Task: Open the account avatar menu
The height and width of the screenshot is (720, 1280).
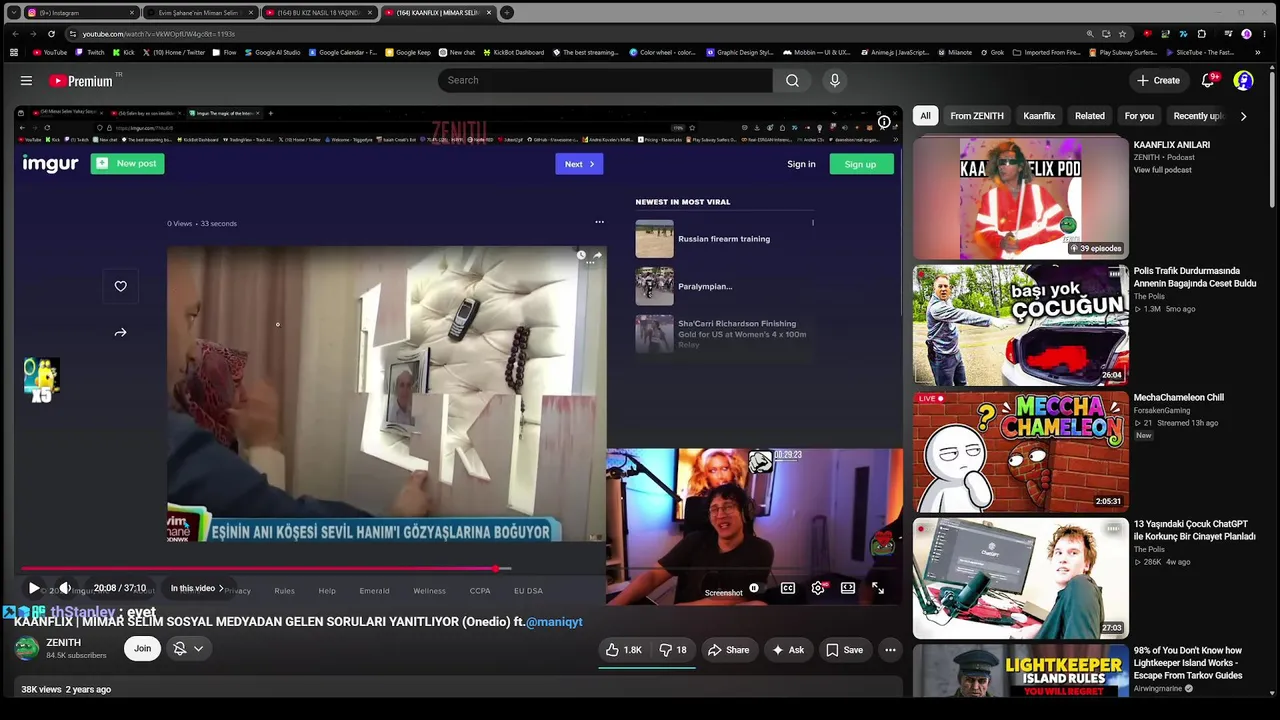Action: coord(1243,80)
